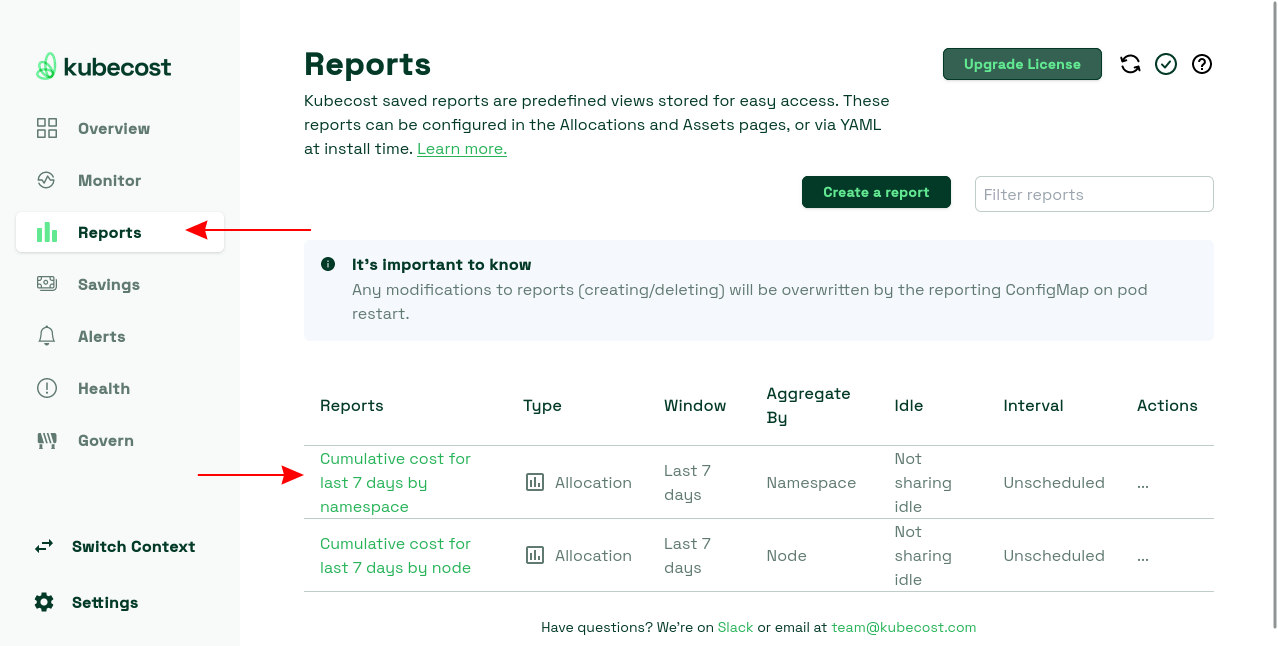
Task: Expand actions menu for namespace report
Action: 1143,482
